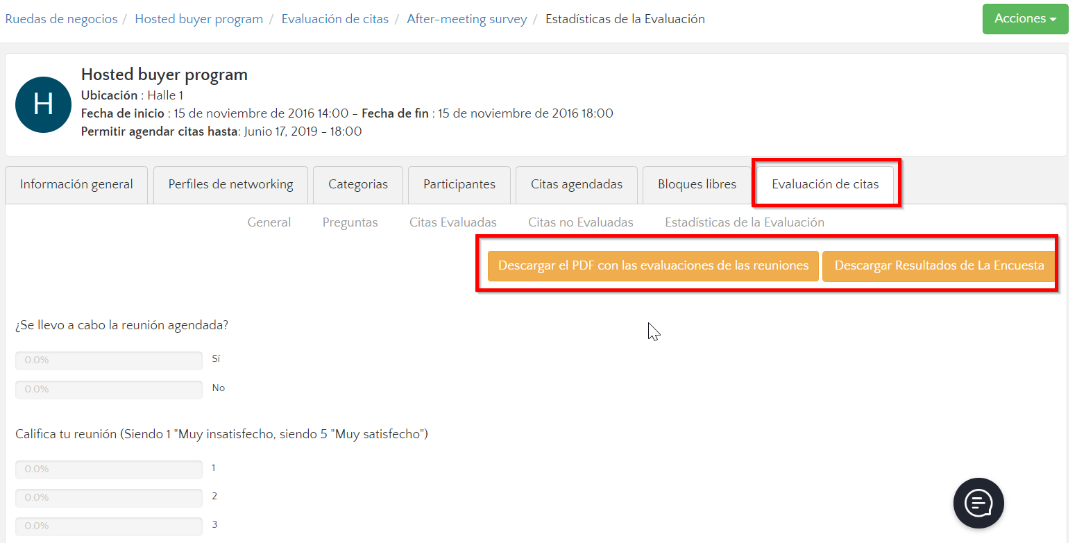Go to the Participantes tab

pyautogui.click(x=459, y=184)
